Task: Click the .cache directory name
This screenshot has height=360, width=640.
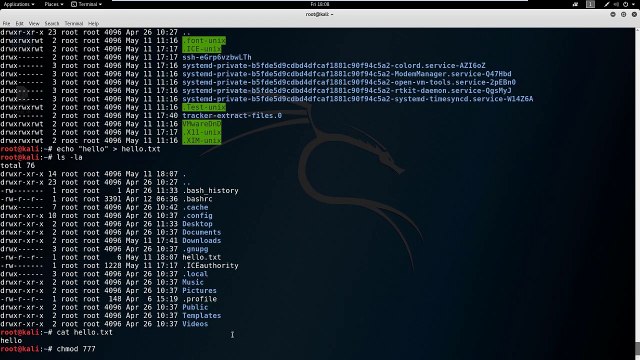Action: pyautogui.click(x=195, y=207)
